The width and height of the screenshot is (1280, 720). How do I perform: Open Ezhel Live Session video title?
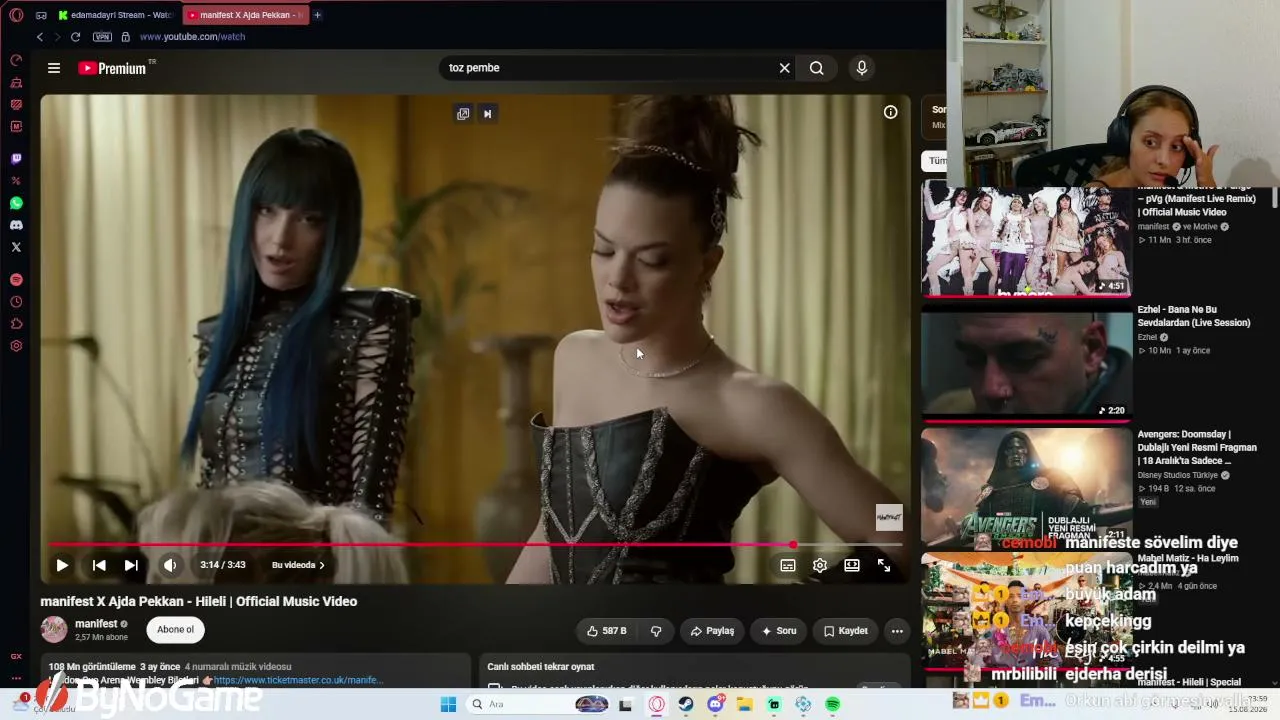pyautogui.click(x=1194, y=316)
